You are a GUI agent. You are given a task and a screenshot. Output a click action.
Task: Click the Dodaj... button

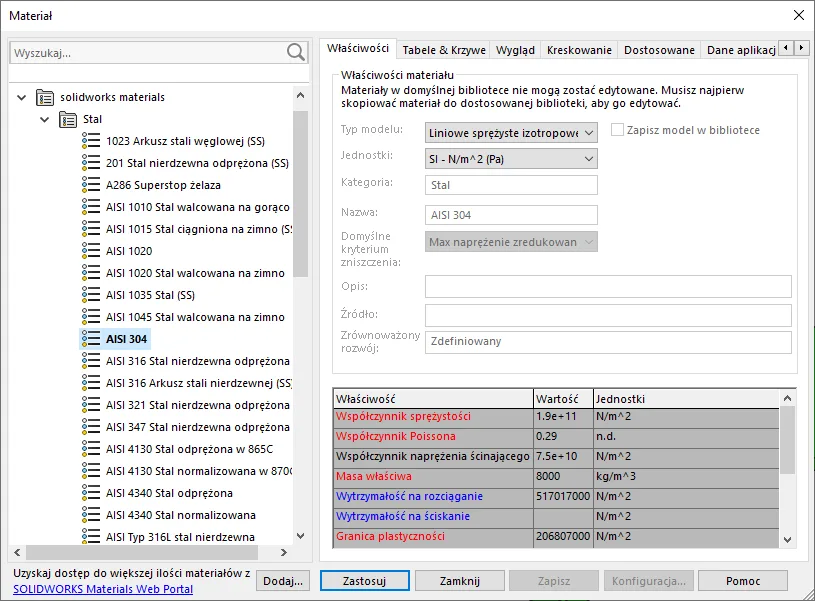point(283,581)
